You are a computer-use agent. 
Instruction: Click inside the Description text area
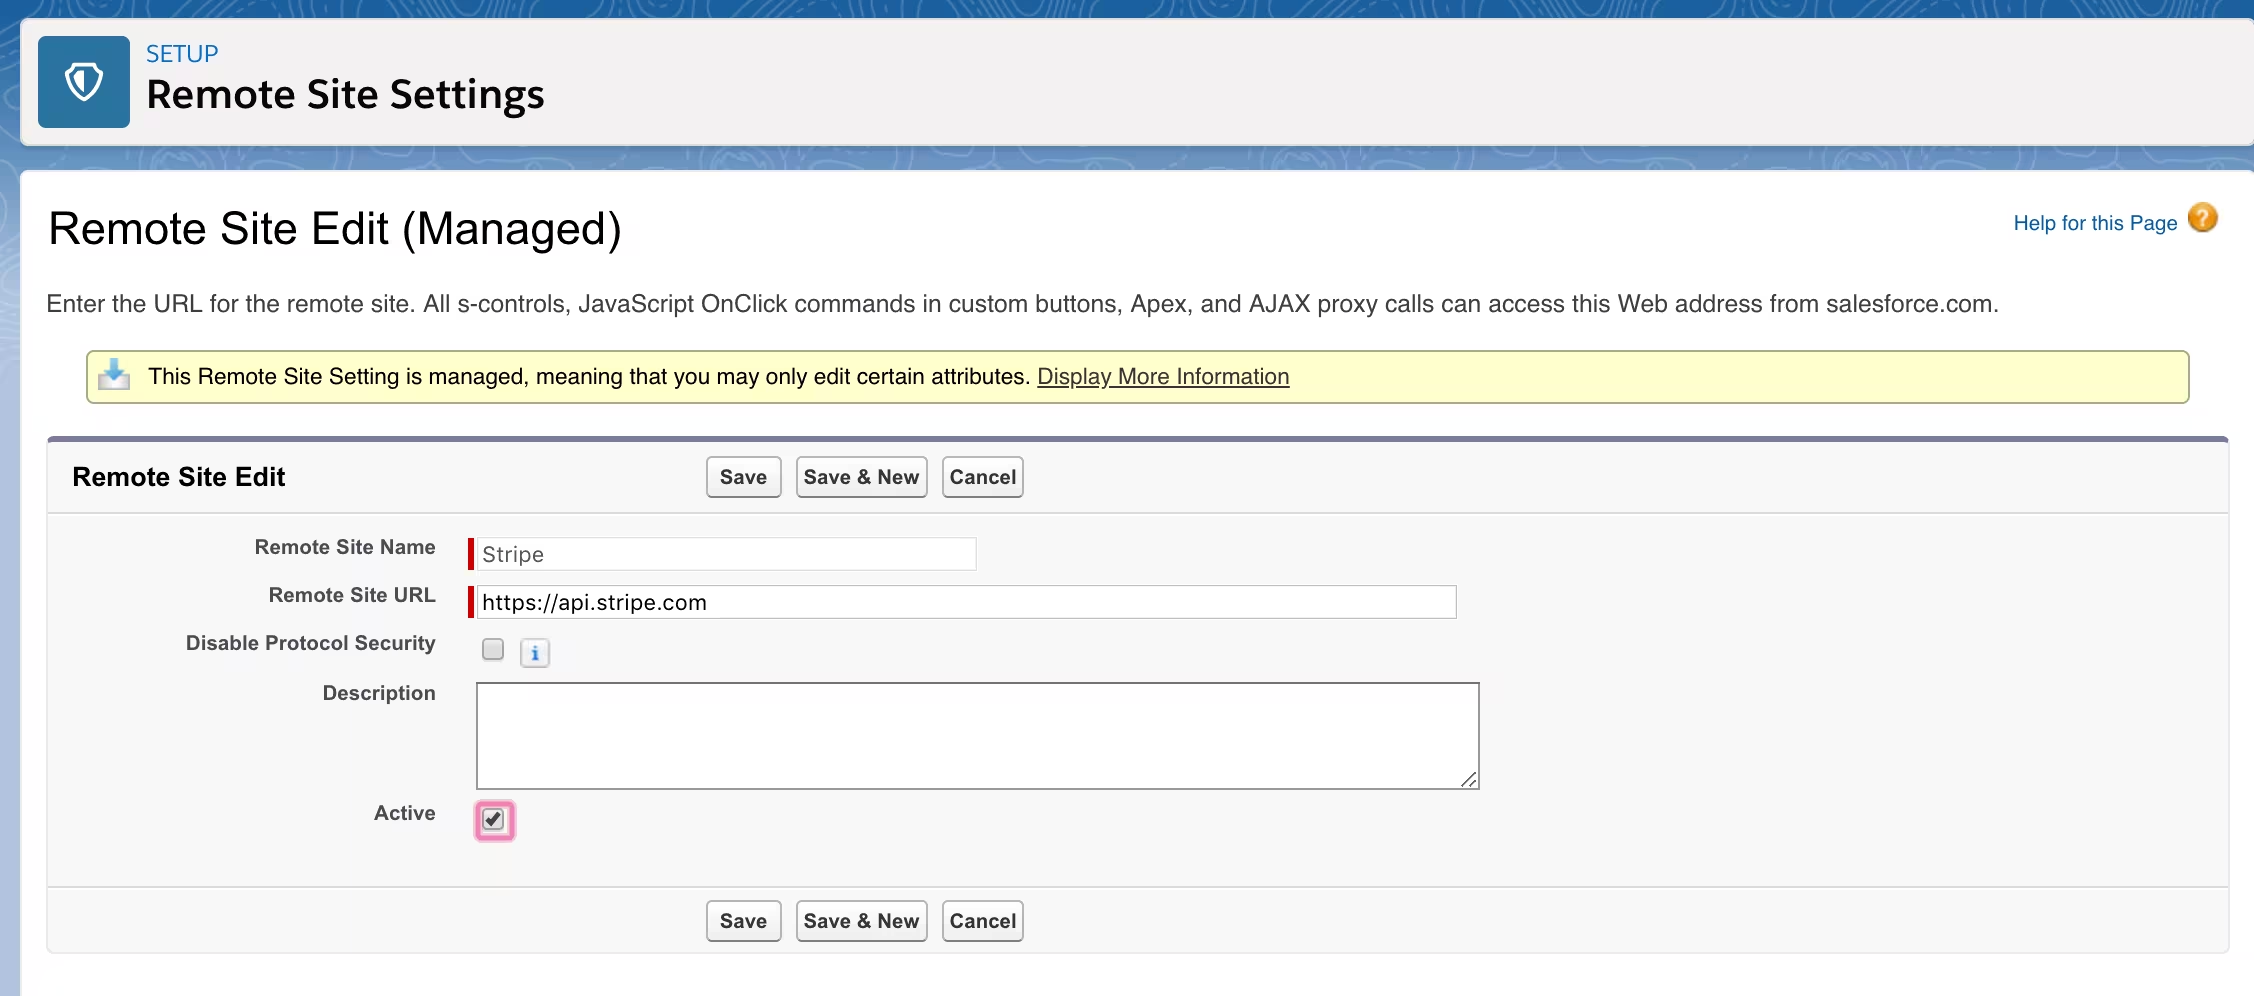point(977,735)
